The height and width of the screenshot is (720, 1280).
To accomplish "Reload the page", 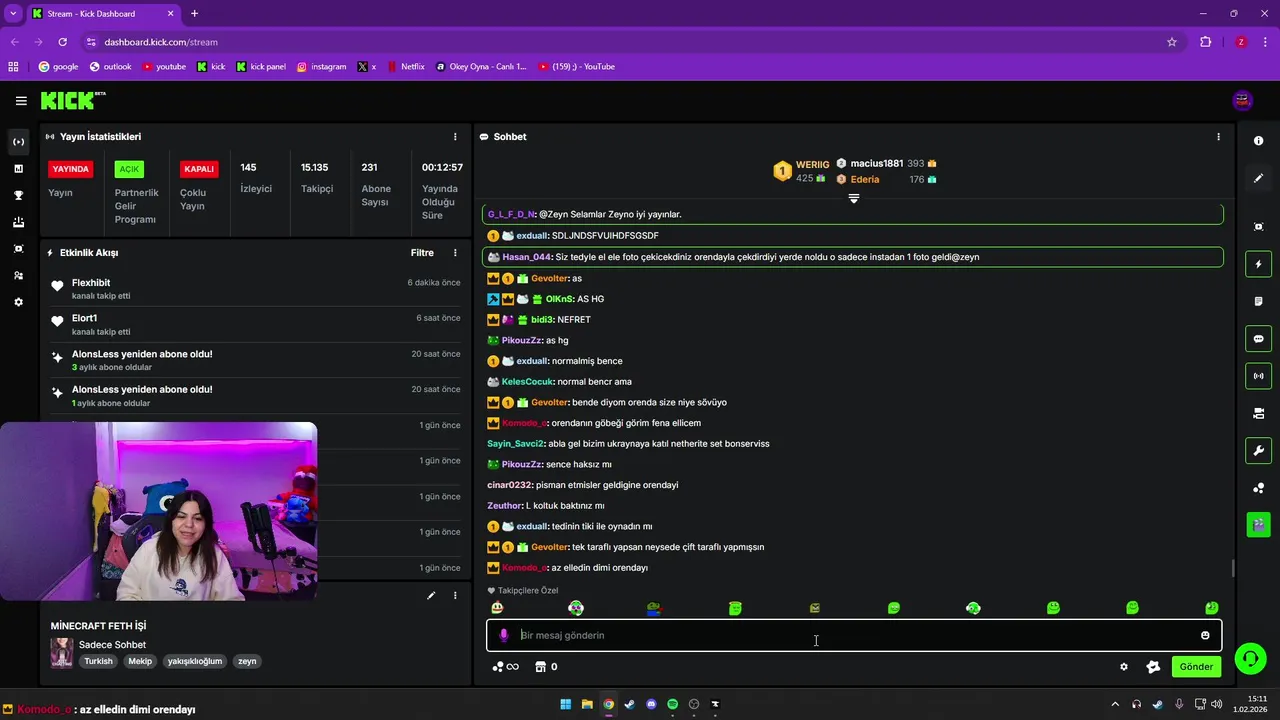I will [62, 42].
